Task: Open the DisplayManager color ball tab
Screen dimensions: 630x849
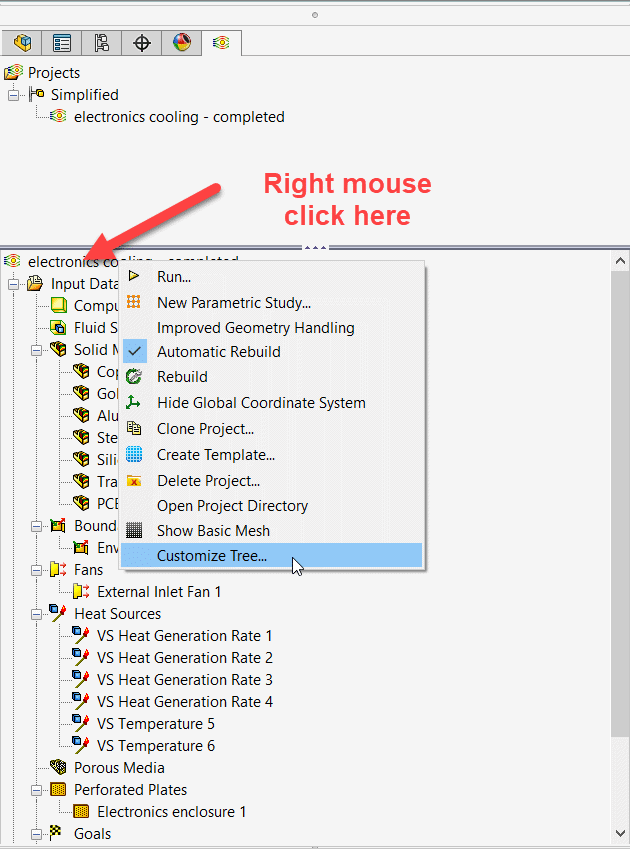Action: tap(182, 43)
